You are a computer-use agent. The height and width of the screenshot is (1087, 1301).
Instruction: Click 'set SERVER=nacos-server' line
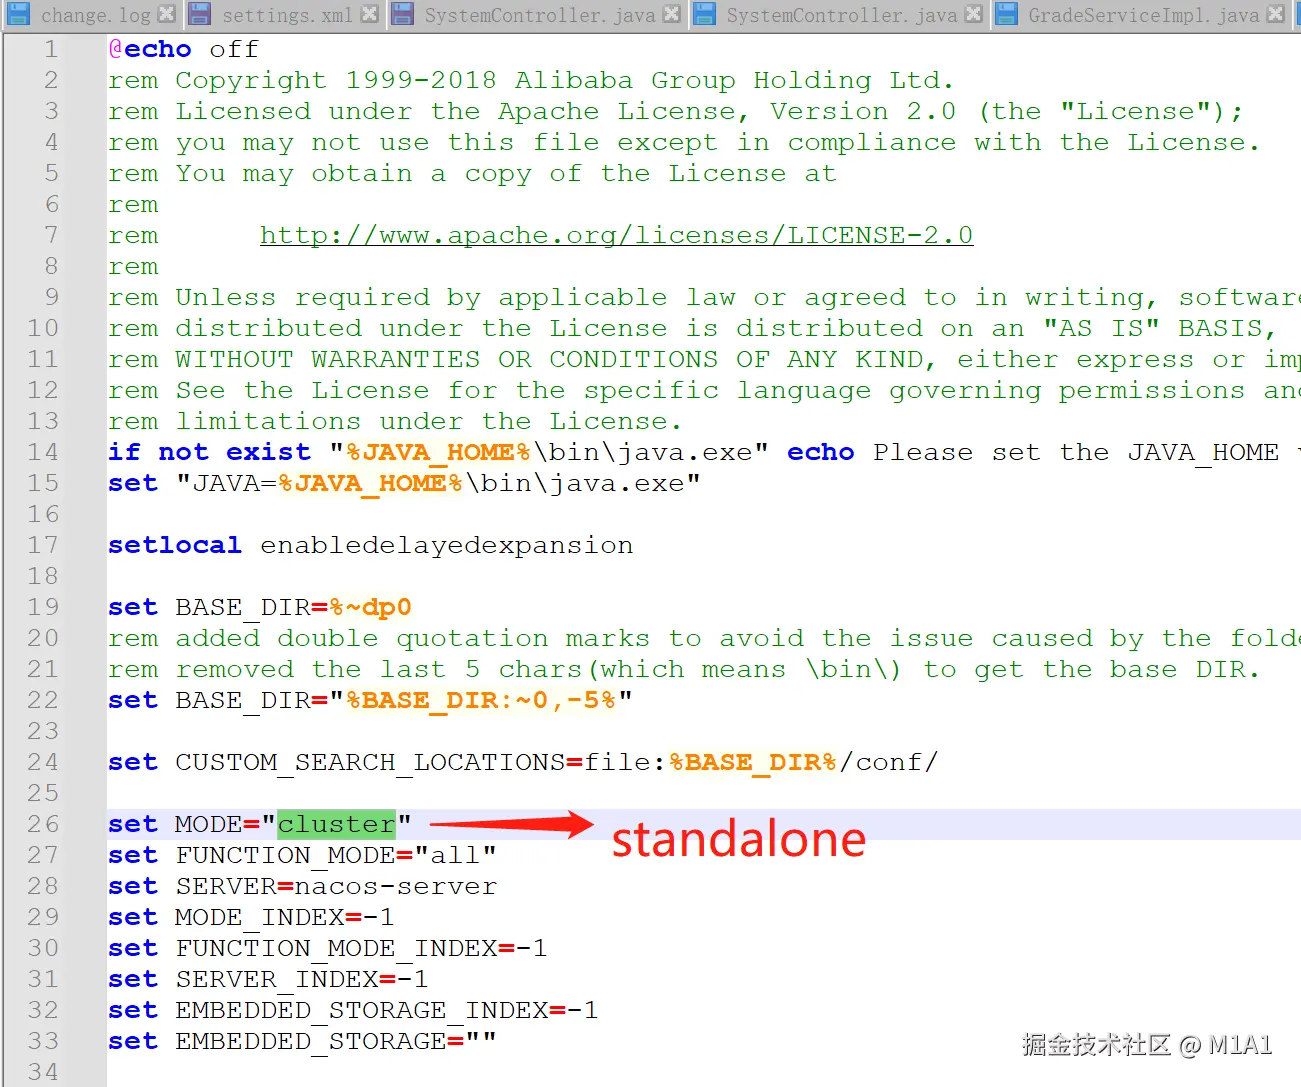302,886
